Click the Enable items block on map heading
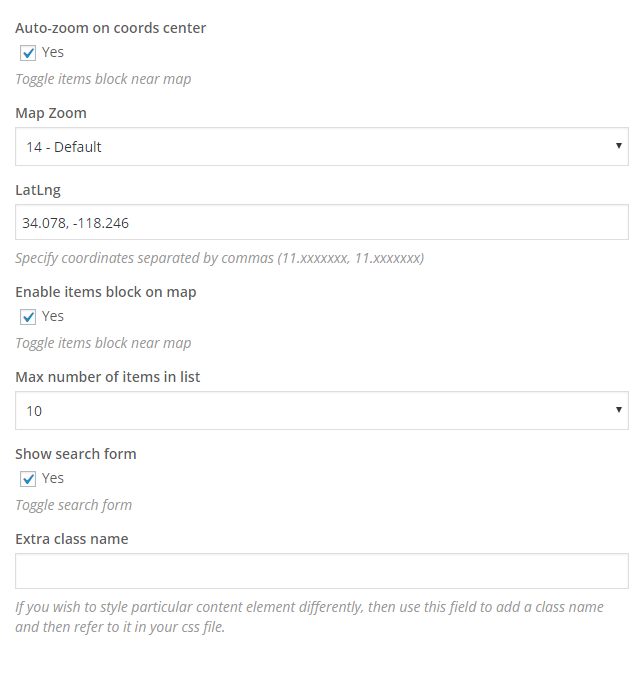The width and height of the screenshot is (644, 676). (x=106, y=292)
